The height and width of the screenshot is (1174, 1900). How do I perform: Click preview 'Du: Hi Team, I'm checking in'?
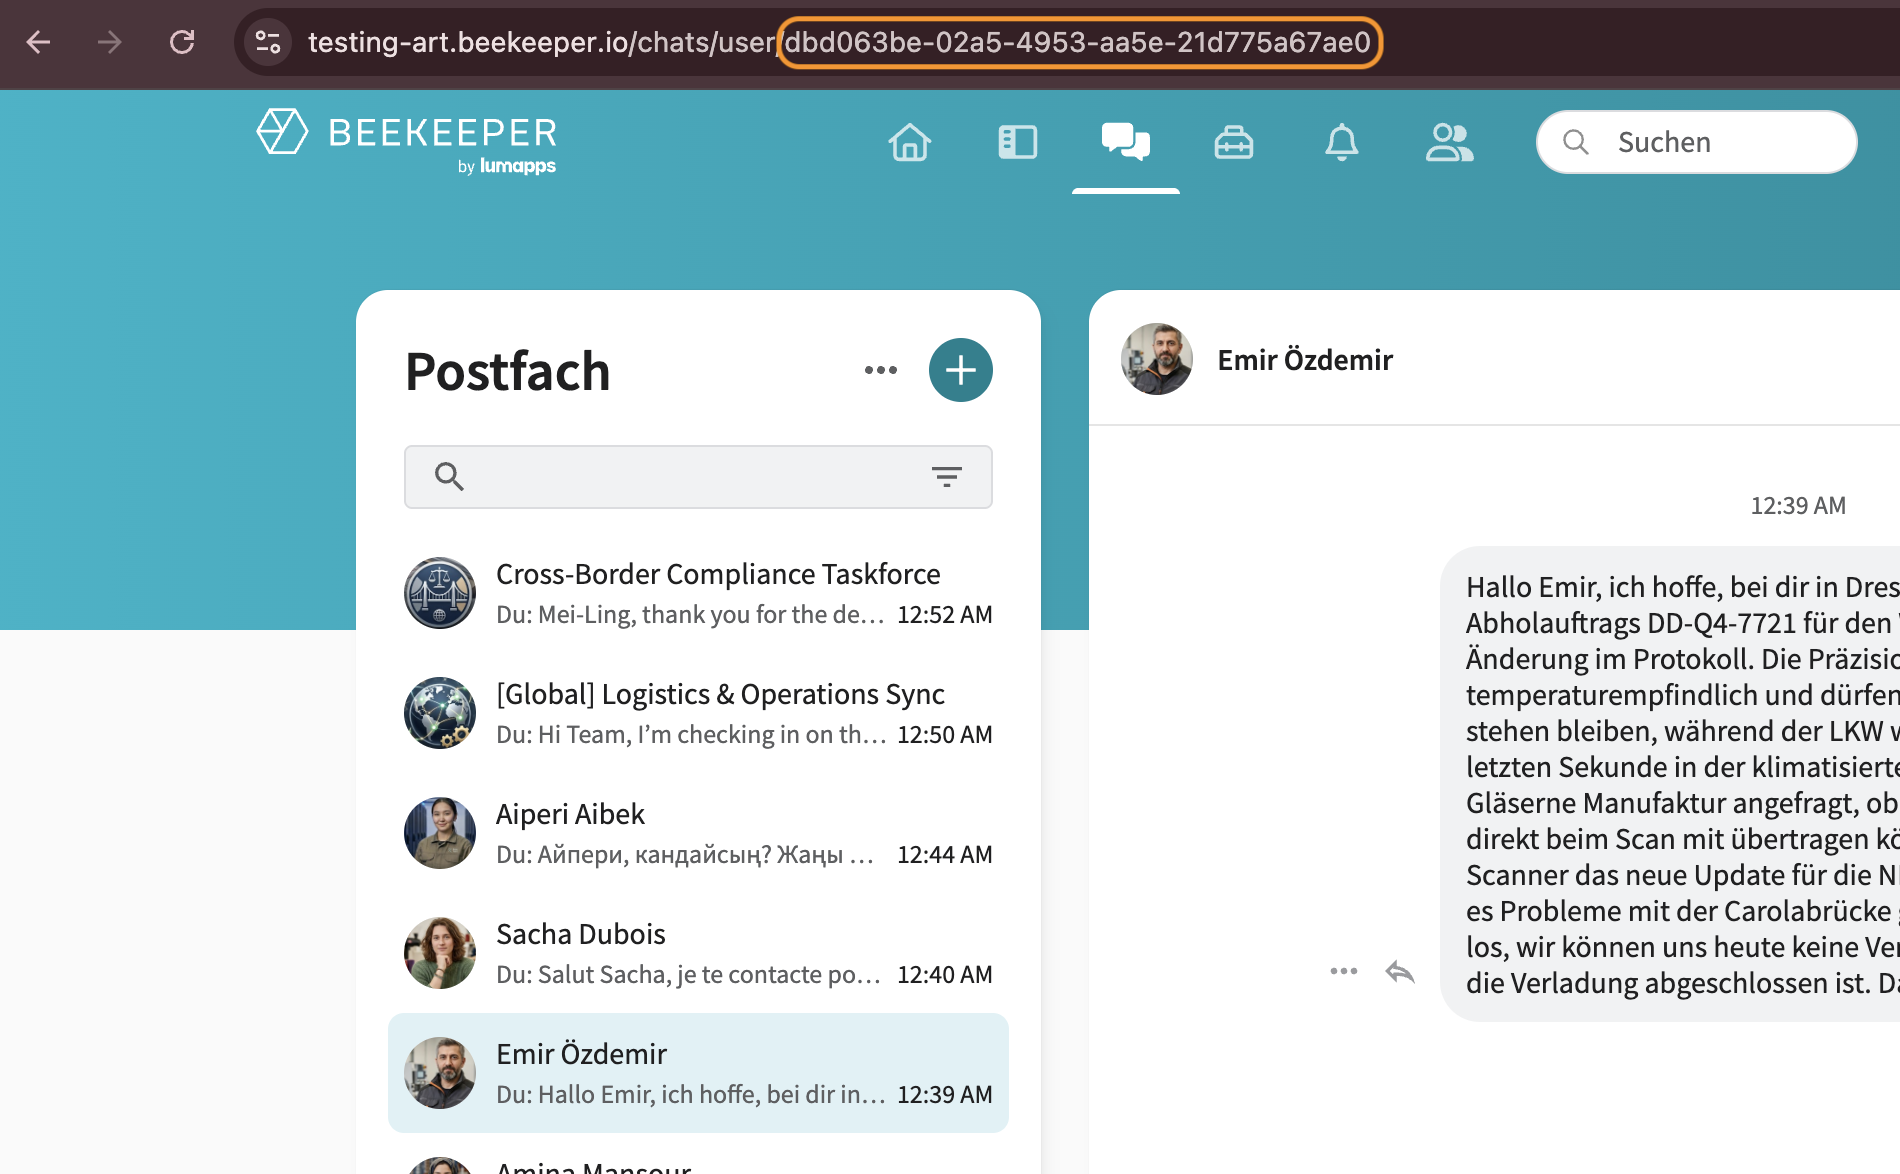691,735
